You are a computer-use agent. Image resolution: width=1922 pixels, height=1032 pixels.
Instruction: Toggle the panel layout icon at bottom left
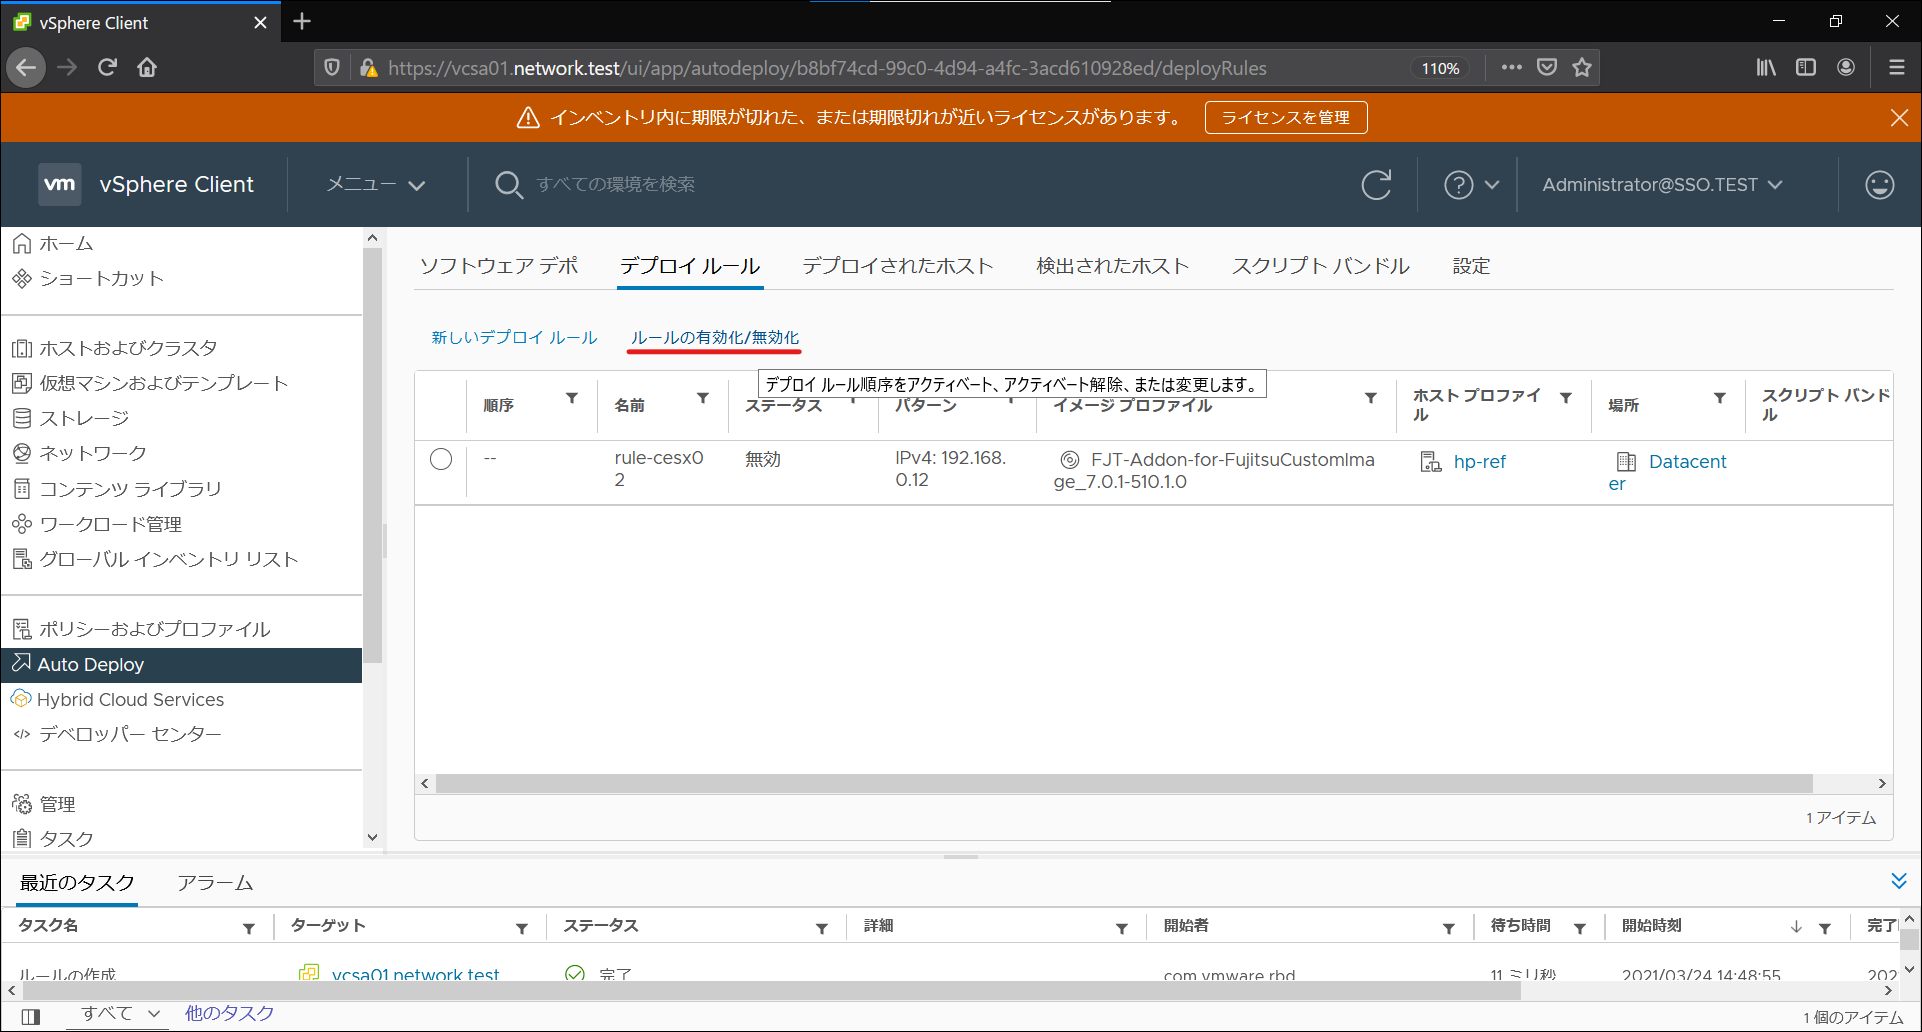coord(31,1016)
